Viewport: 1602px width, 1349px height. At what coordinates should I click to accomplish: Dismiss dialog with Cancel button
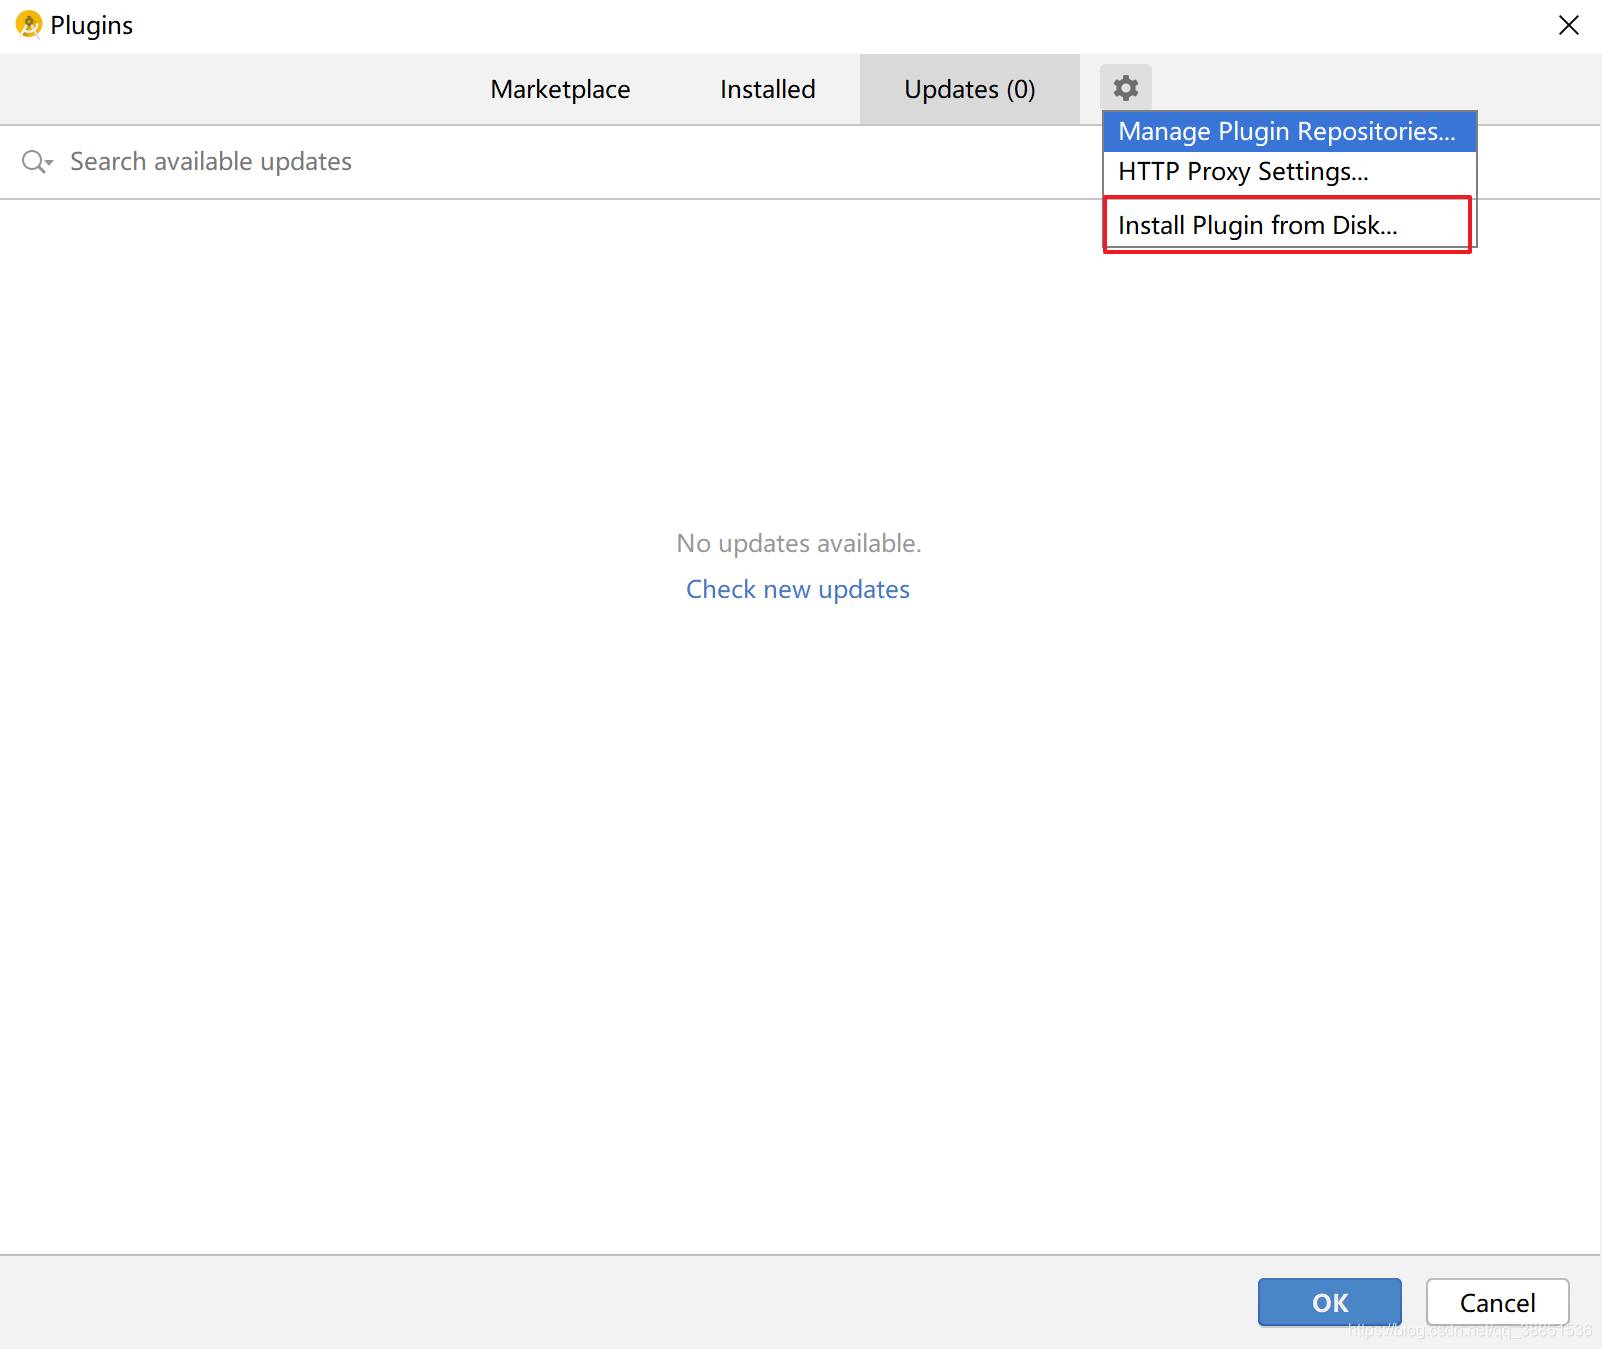coord(1497,1302)
